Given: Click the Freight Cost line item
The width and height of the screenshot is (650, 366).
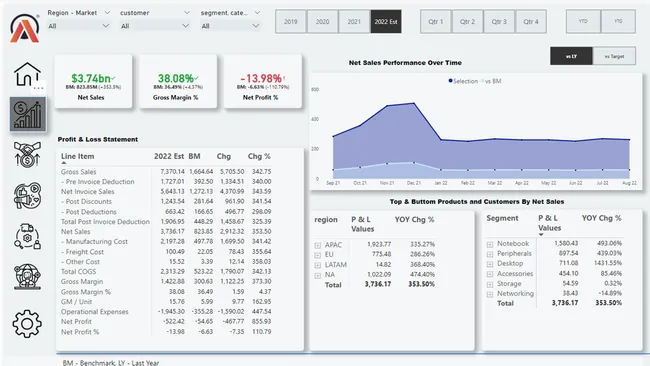Looking at the screenshot, I should [x=82, y=252].
